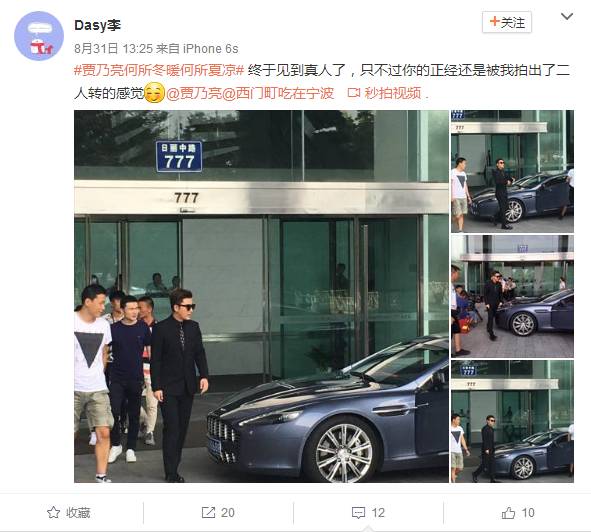Like the post with thumbs-up icon
591x532 pixels.
pyautogui.click(x=508, y=513)
